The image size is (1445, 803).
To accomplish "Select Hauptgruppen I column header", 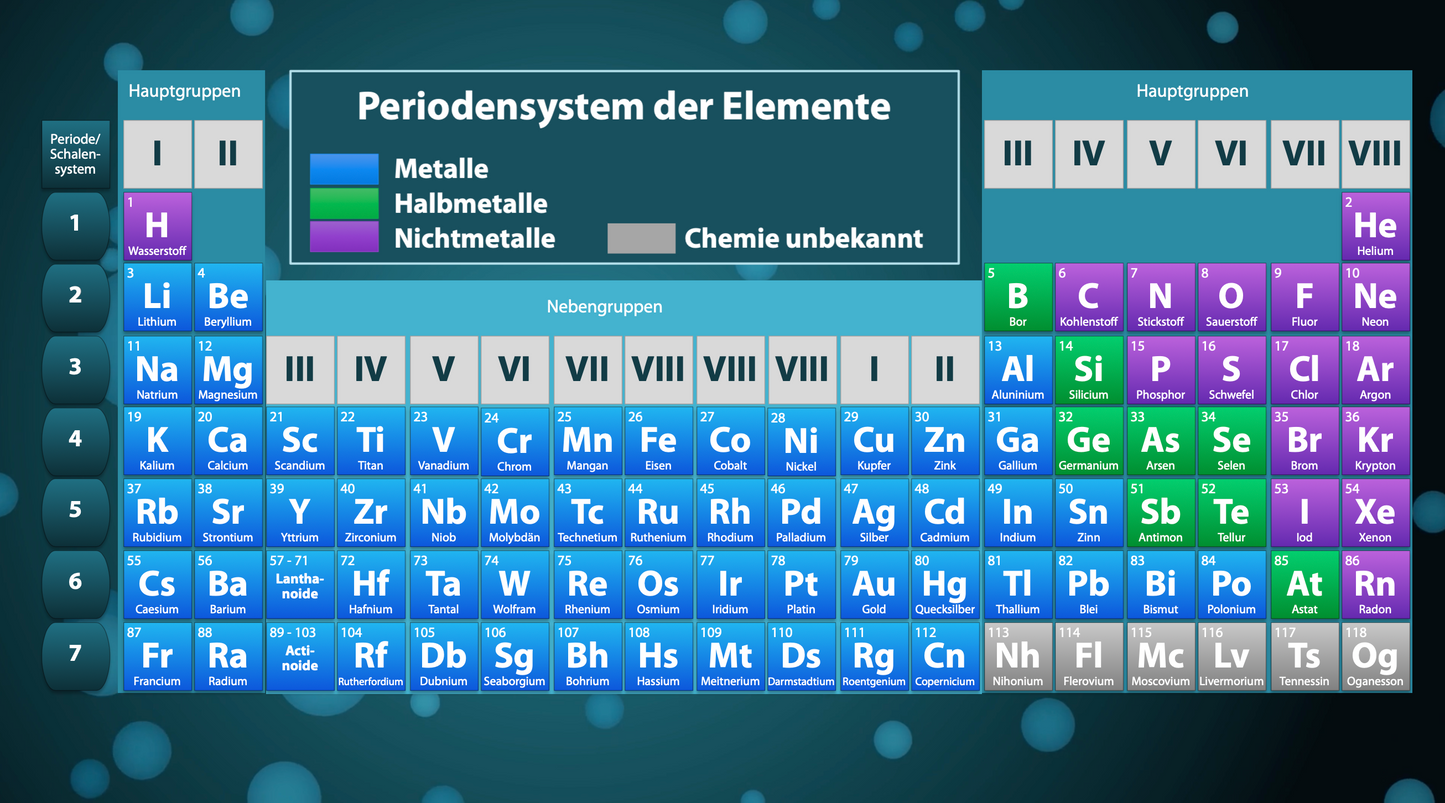I will [x=157, y=154].
